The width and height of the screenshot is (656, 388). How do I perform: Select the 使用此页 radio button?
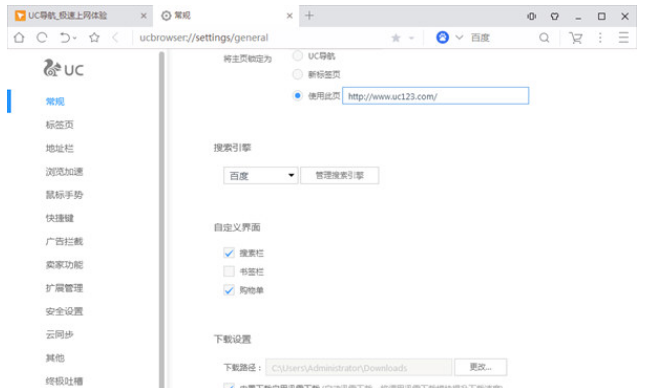point(297,96)
